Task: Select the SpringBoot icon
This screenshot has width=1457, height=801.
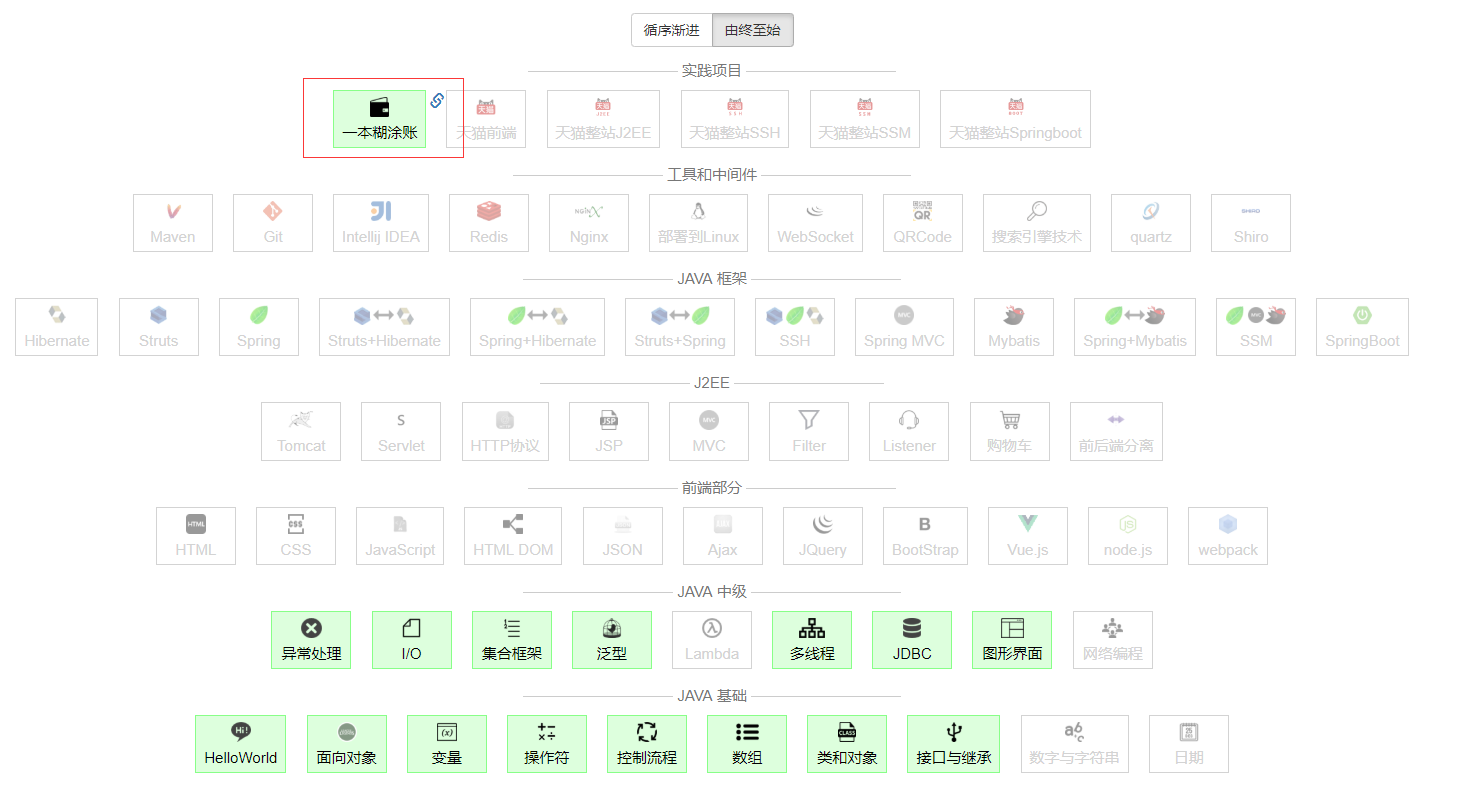Action: tap(1362, 327)
